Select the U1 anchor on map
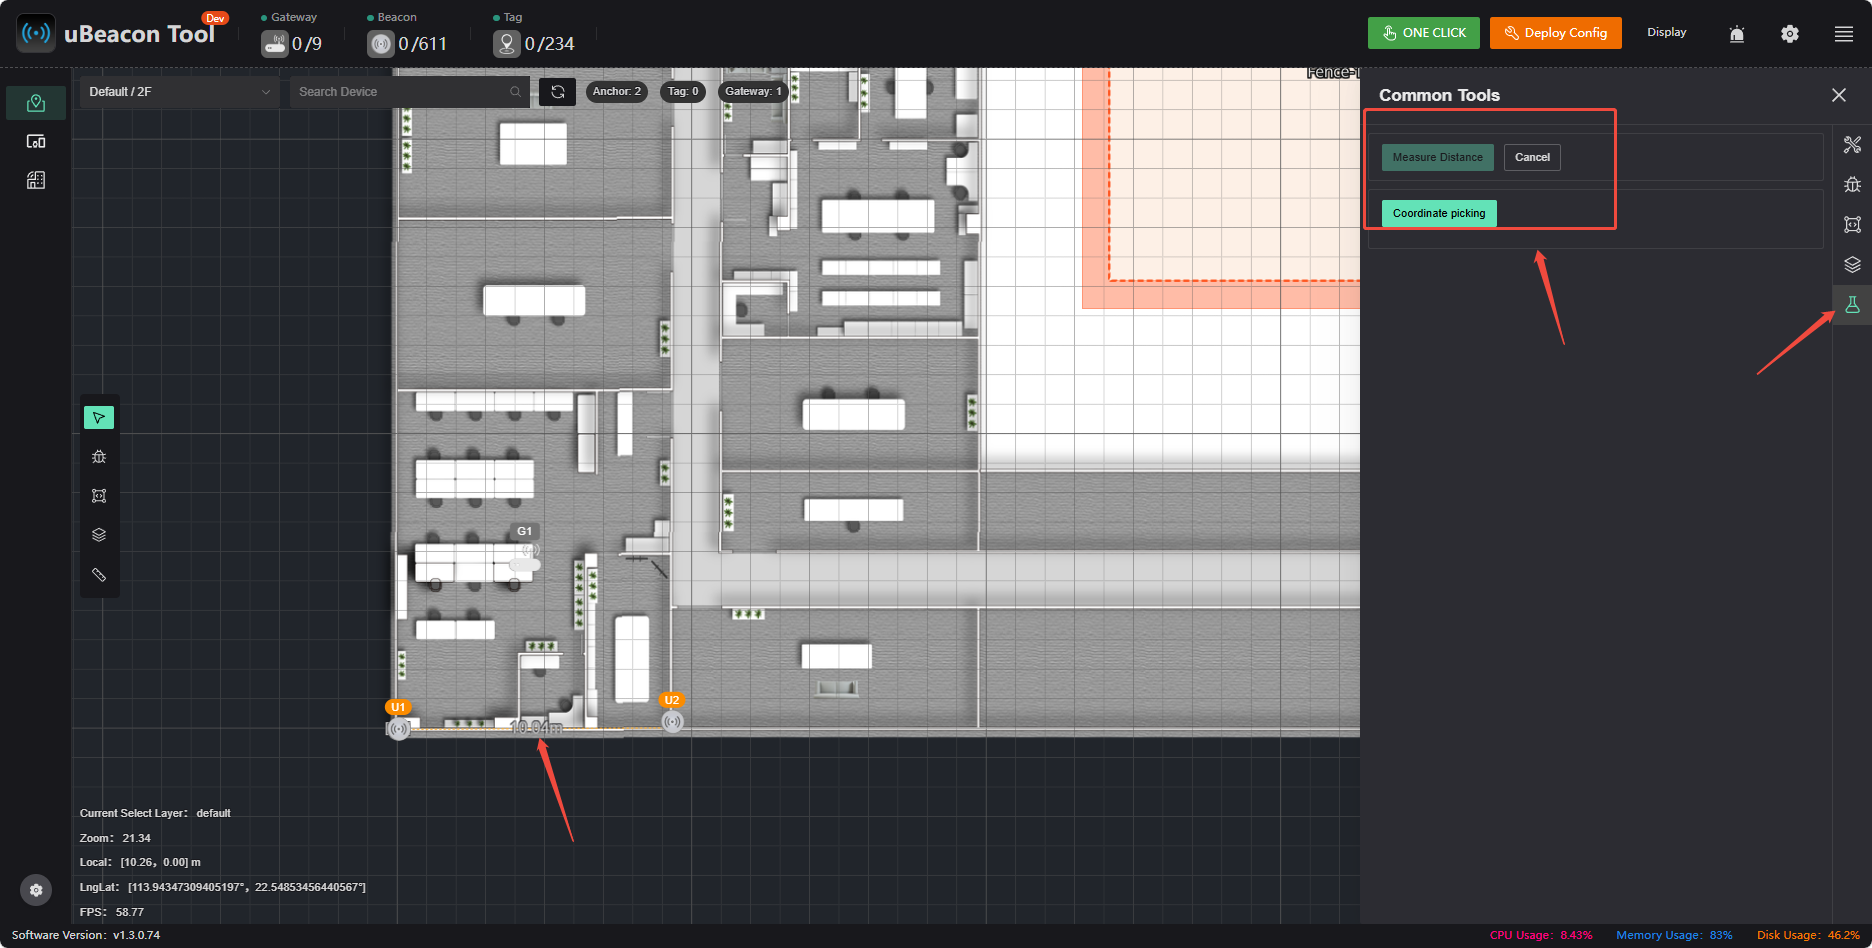The height and width of the screenshot is (948, 1872). (x=399, y=729)
